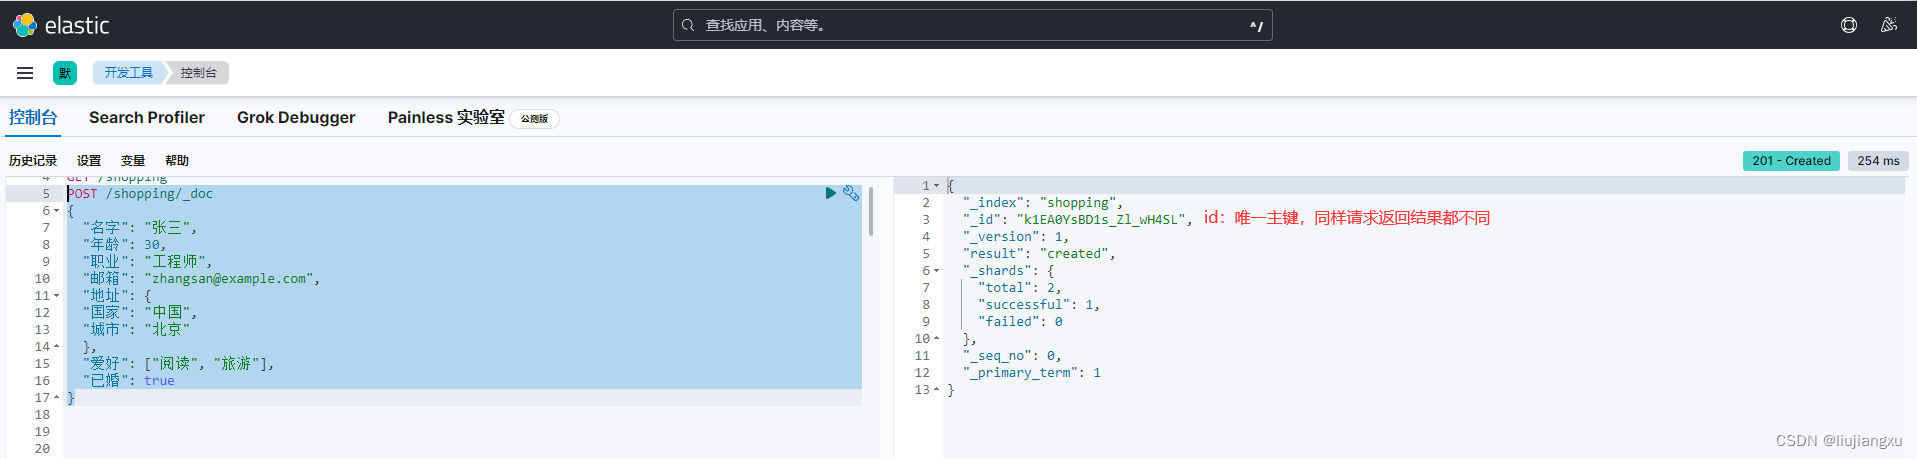Click the POST /shopping/_doc request line

pos(140,194)
